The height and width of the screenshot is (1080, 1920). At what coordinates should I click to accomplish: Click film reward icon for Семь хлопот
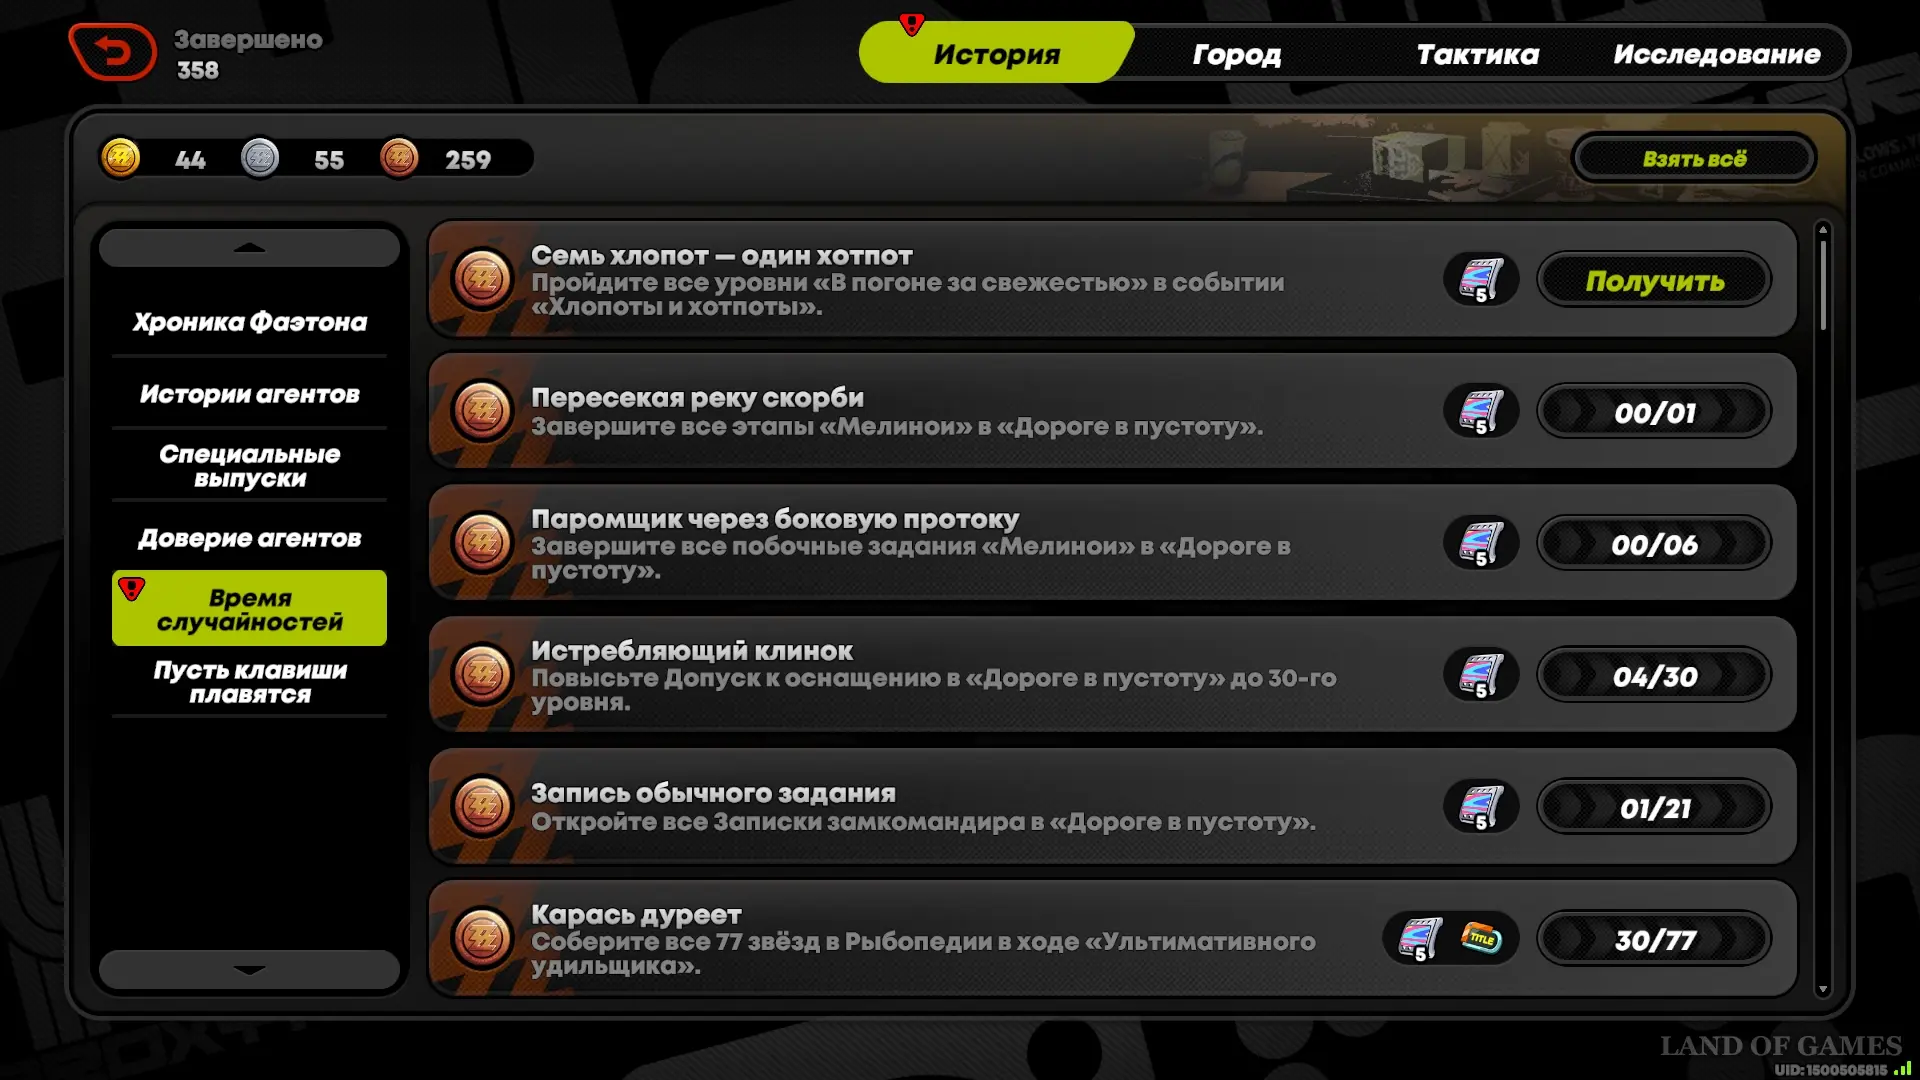(x=1481, y=279)
